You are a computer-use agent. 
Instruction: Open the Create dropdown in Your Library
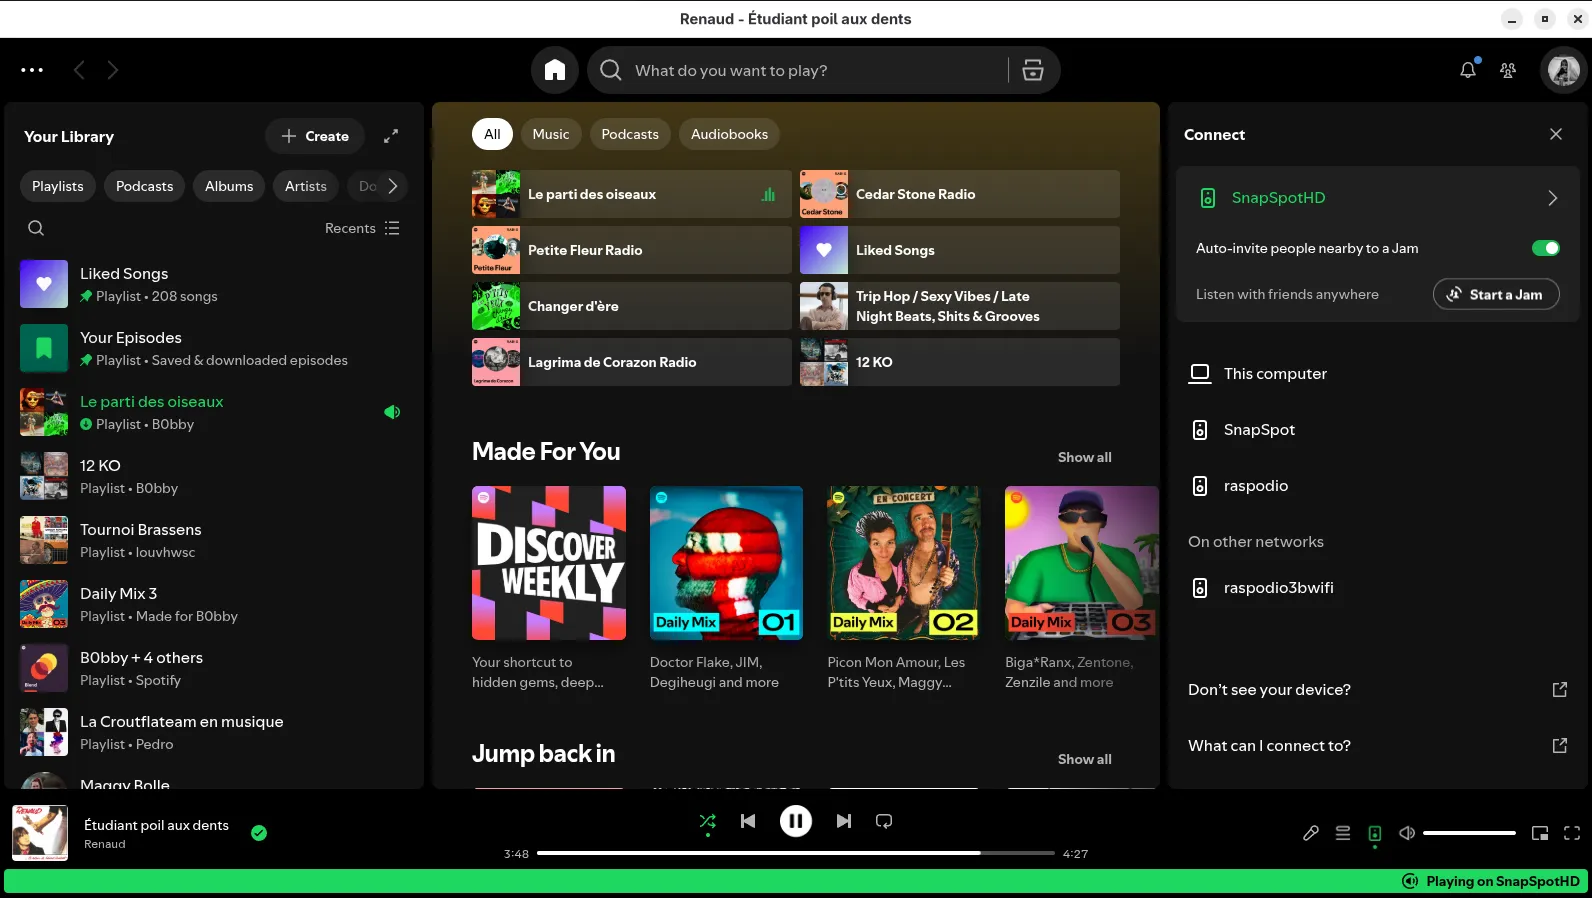coord(315,136)
